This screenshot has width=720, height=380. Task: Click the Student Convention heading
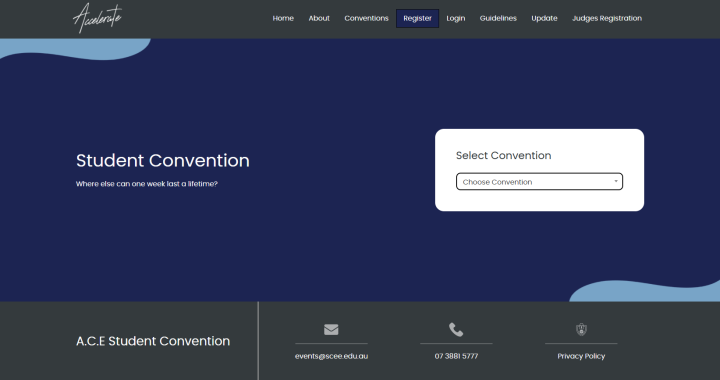pos(163,161)
